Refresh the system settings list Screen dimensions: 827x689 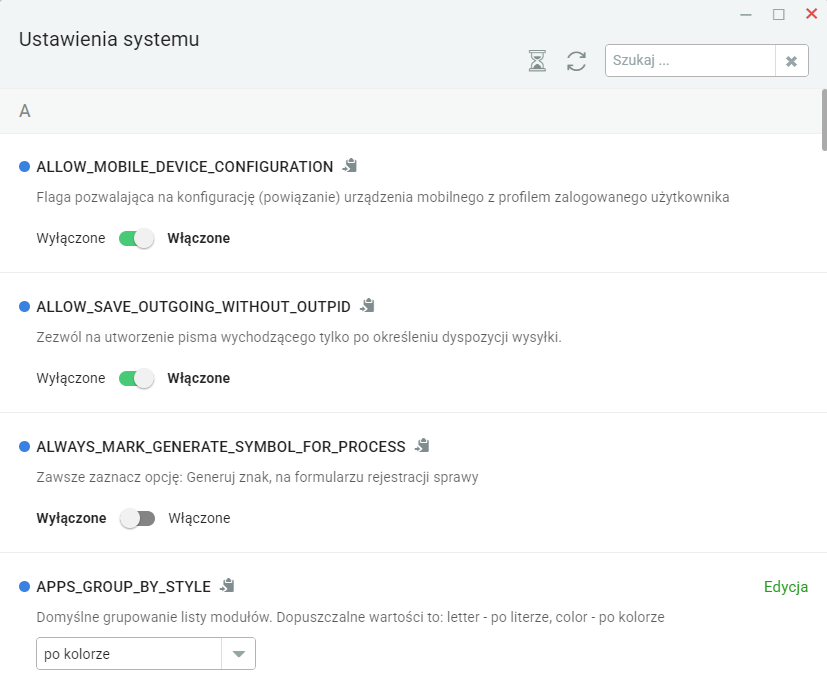point(576,61)
